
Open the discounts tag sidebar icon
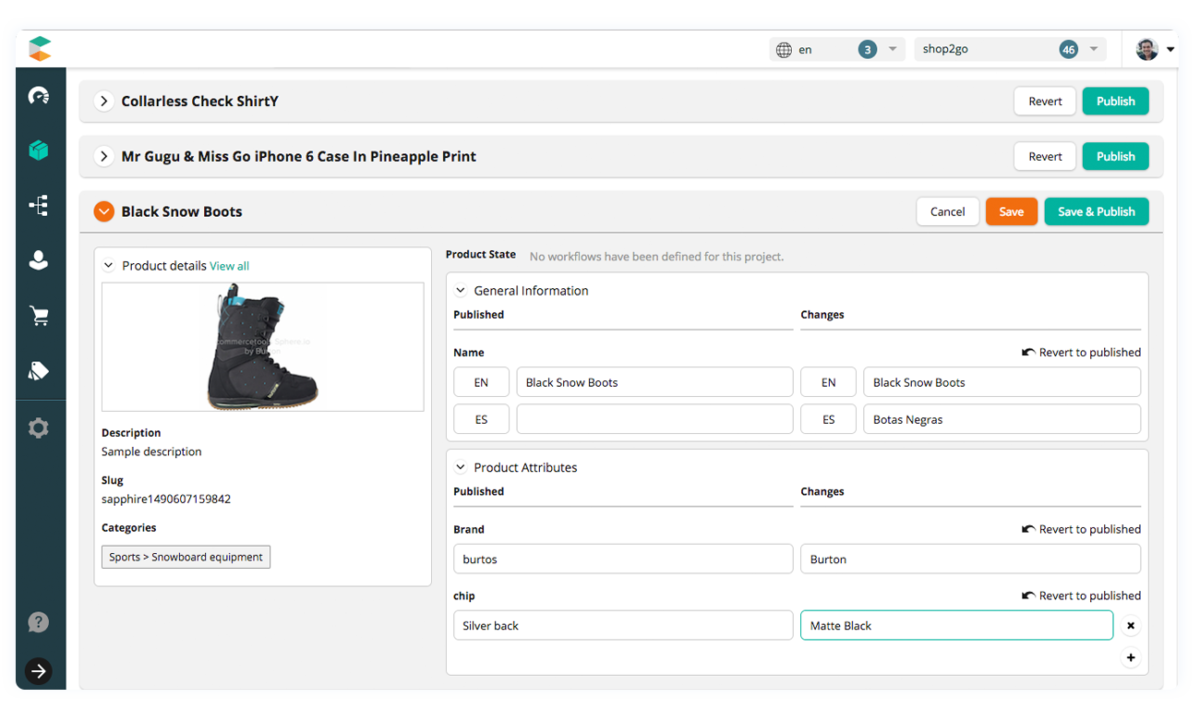click(39, 371)
